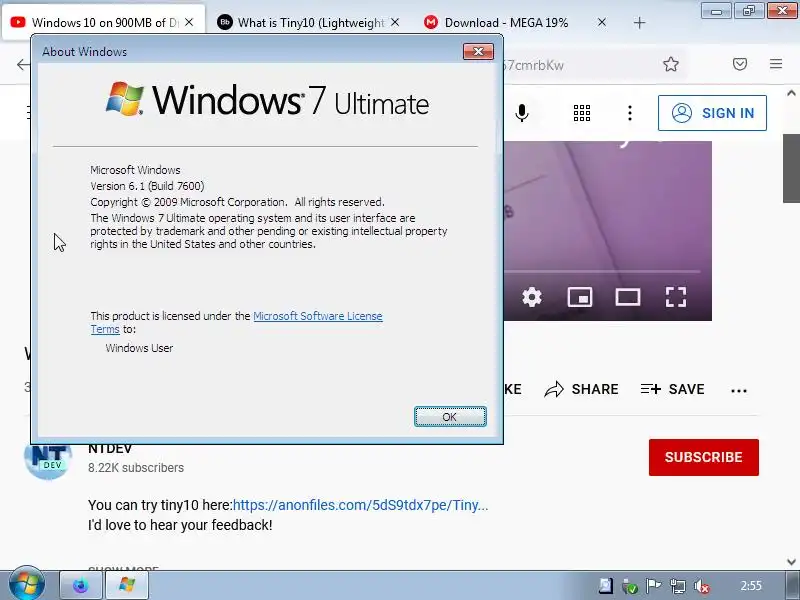Click the About Windows taskbar button

click(x=127, y=585)
